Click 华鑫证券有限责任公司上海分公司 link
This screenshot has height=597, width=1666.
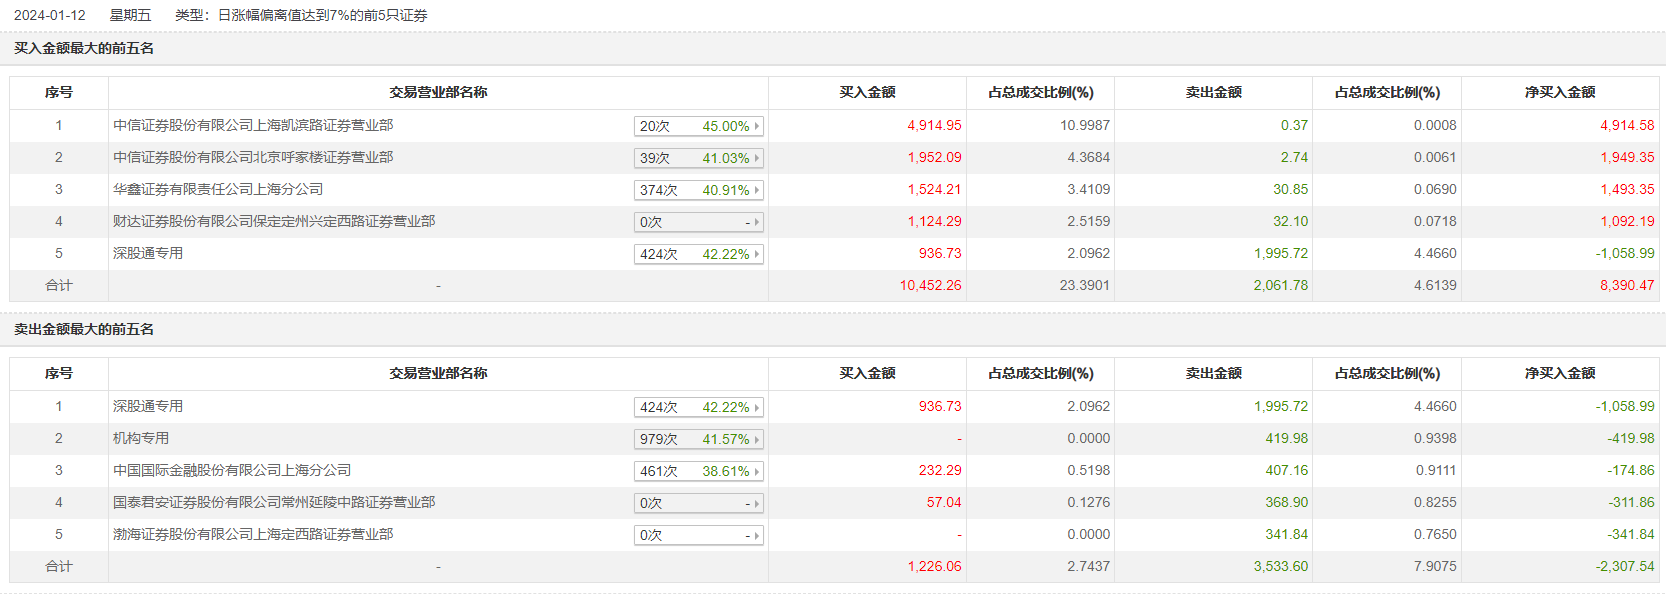click(218, 189)
